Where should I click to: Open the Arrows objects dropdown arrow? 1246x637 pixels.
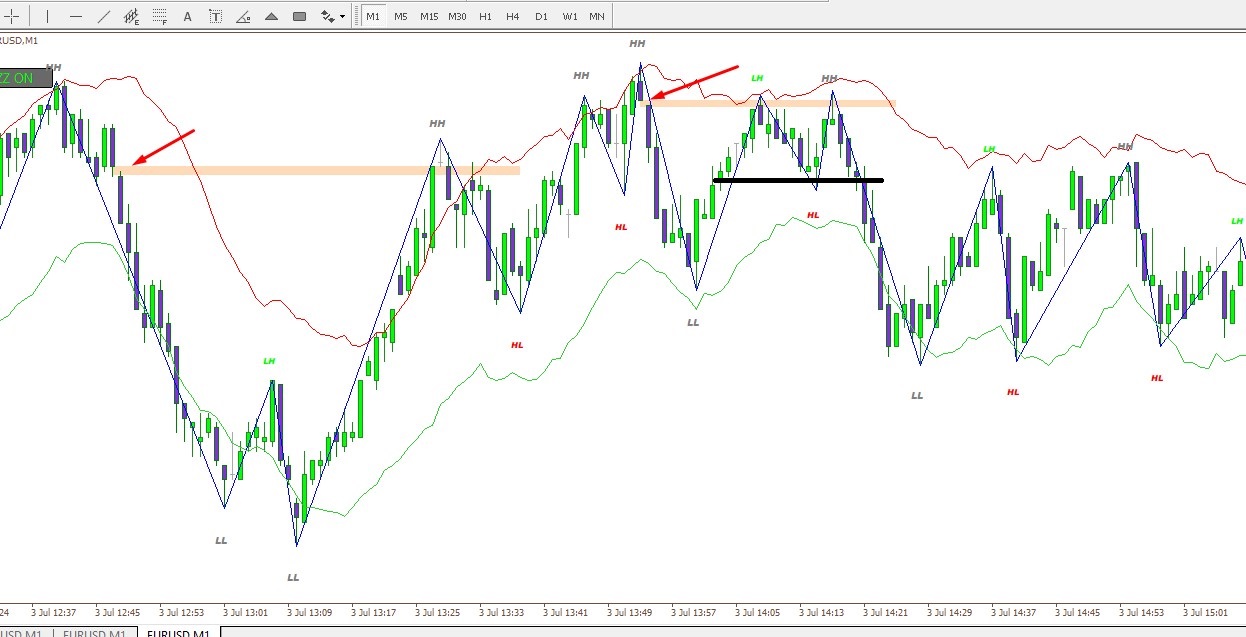(342, 16)
